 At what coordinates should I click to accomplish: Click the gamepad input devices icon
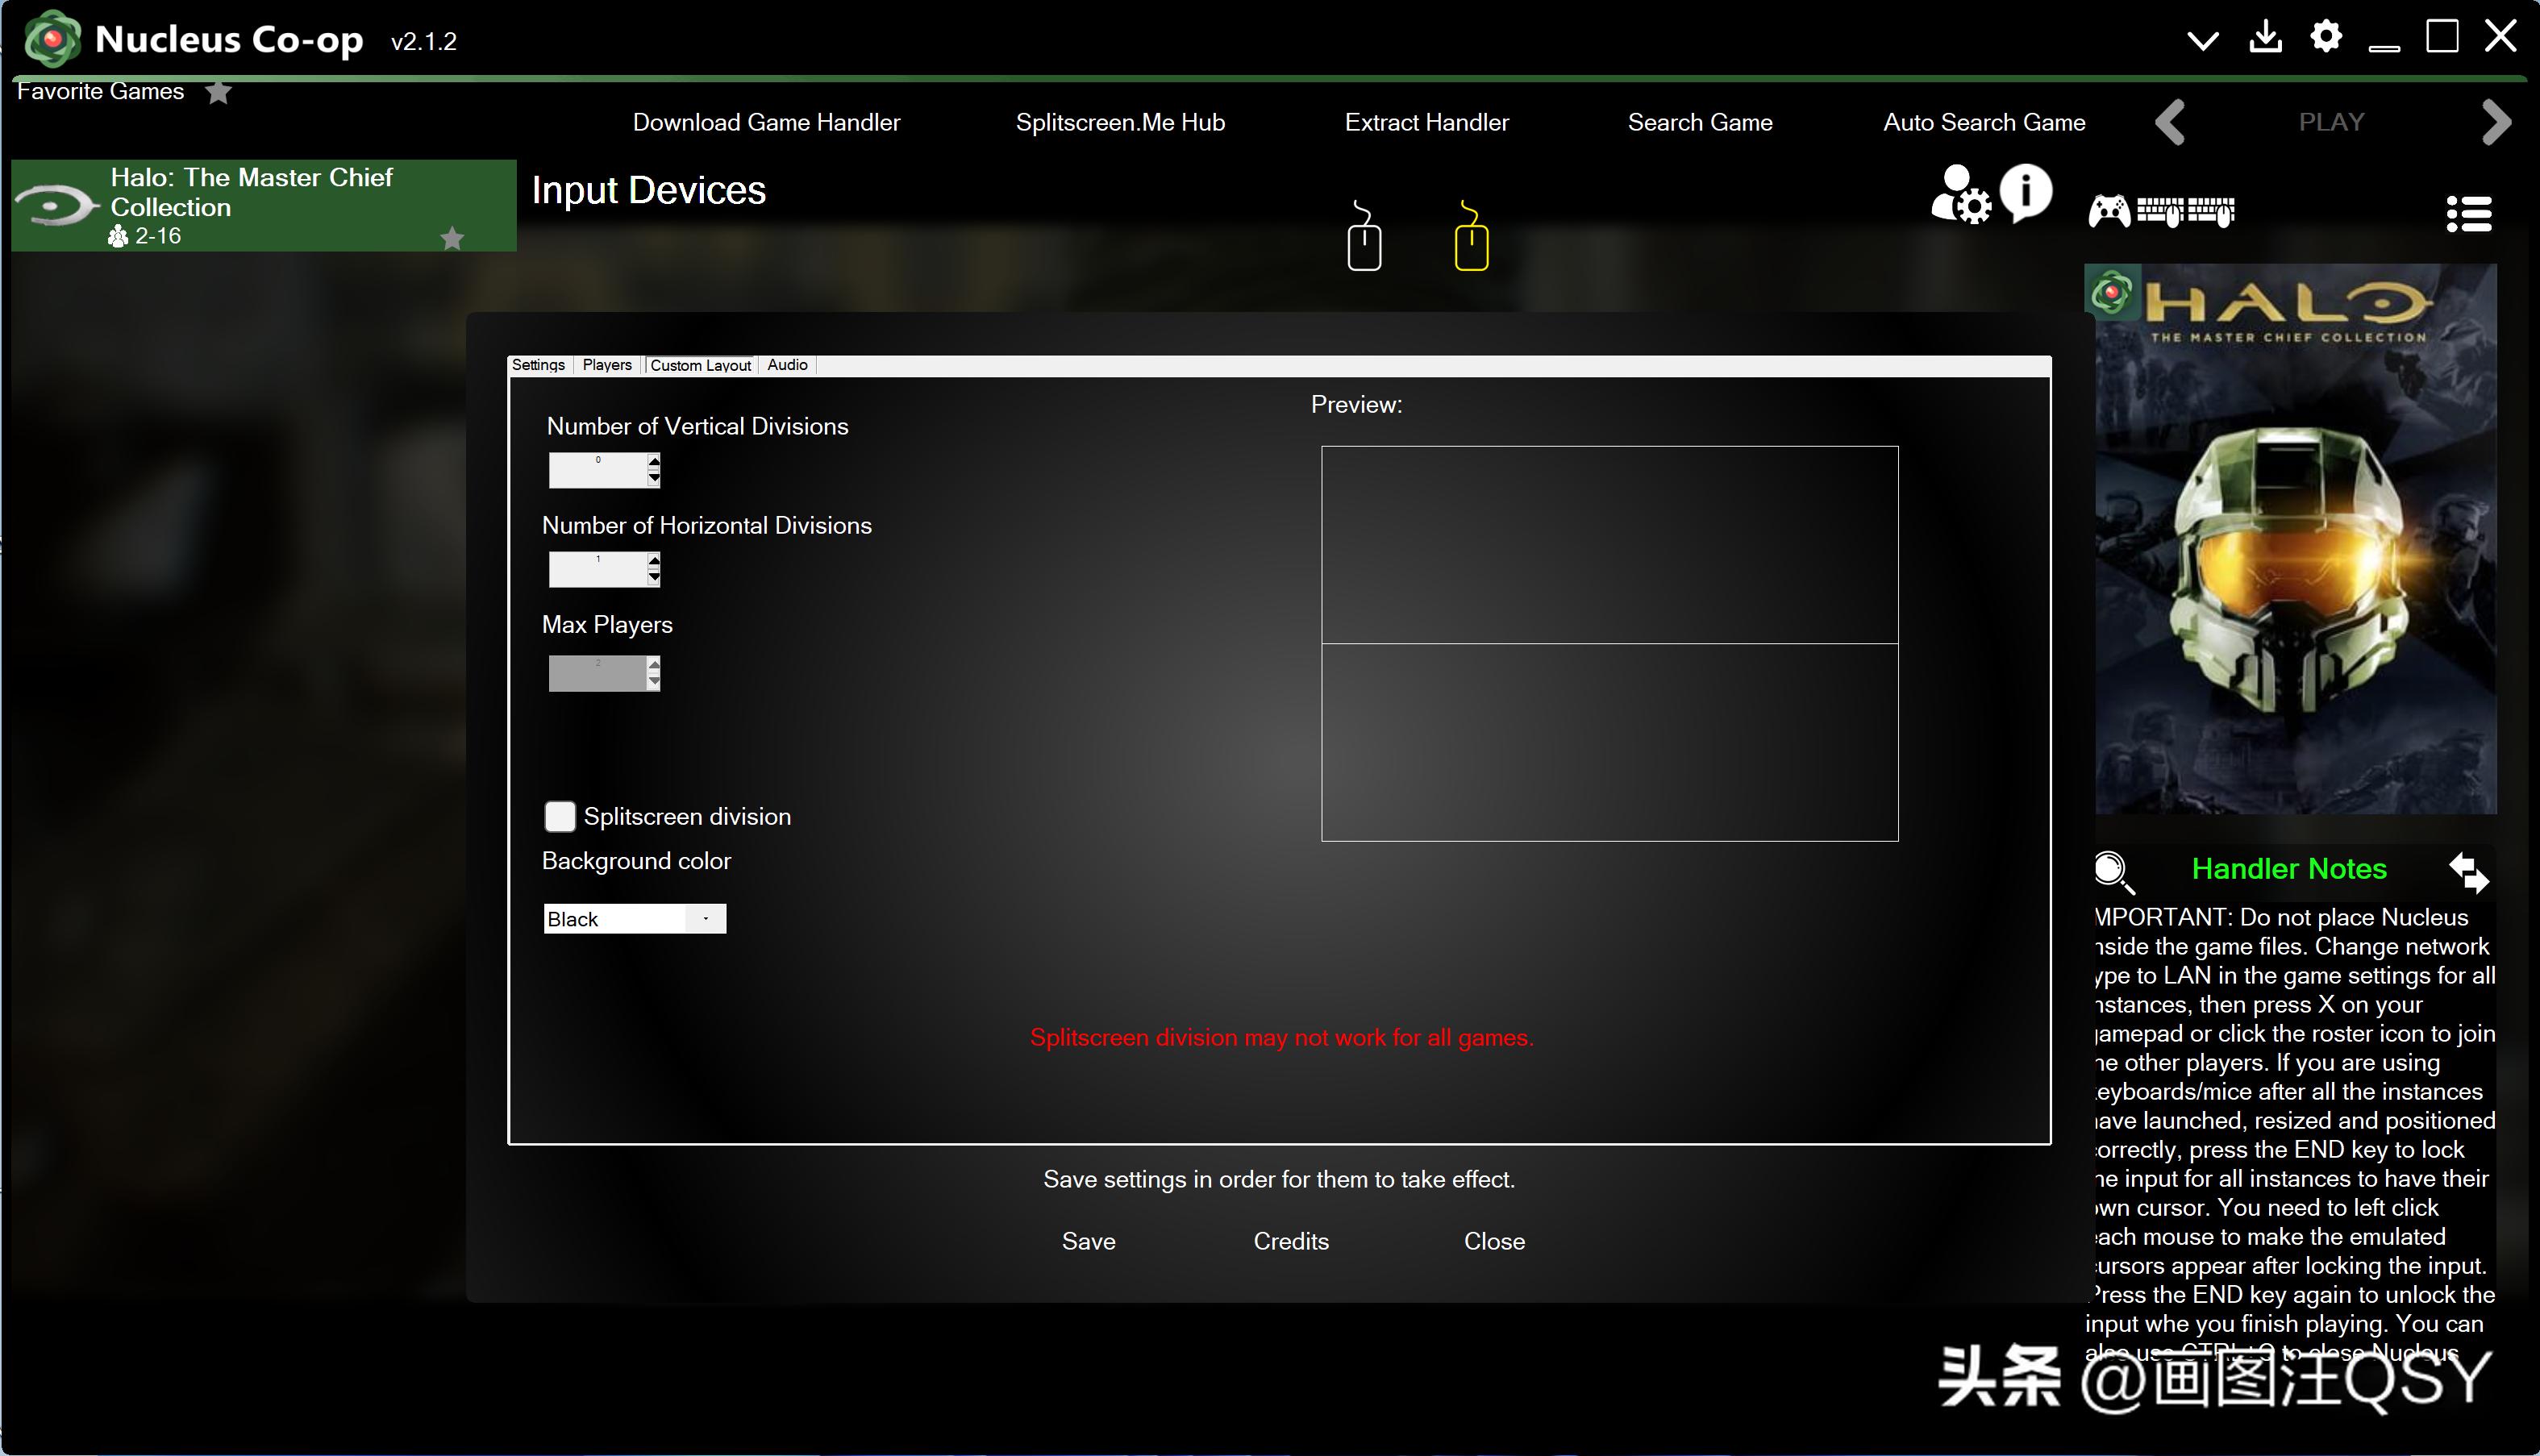pyautogui.click(x=2109, y=212)
